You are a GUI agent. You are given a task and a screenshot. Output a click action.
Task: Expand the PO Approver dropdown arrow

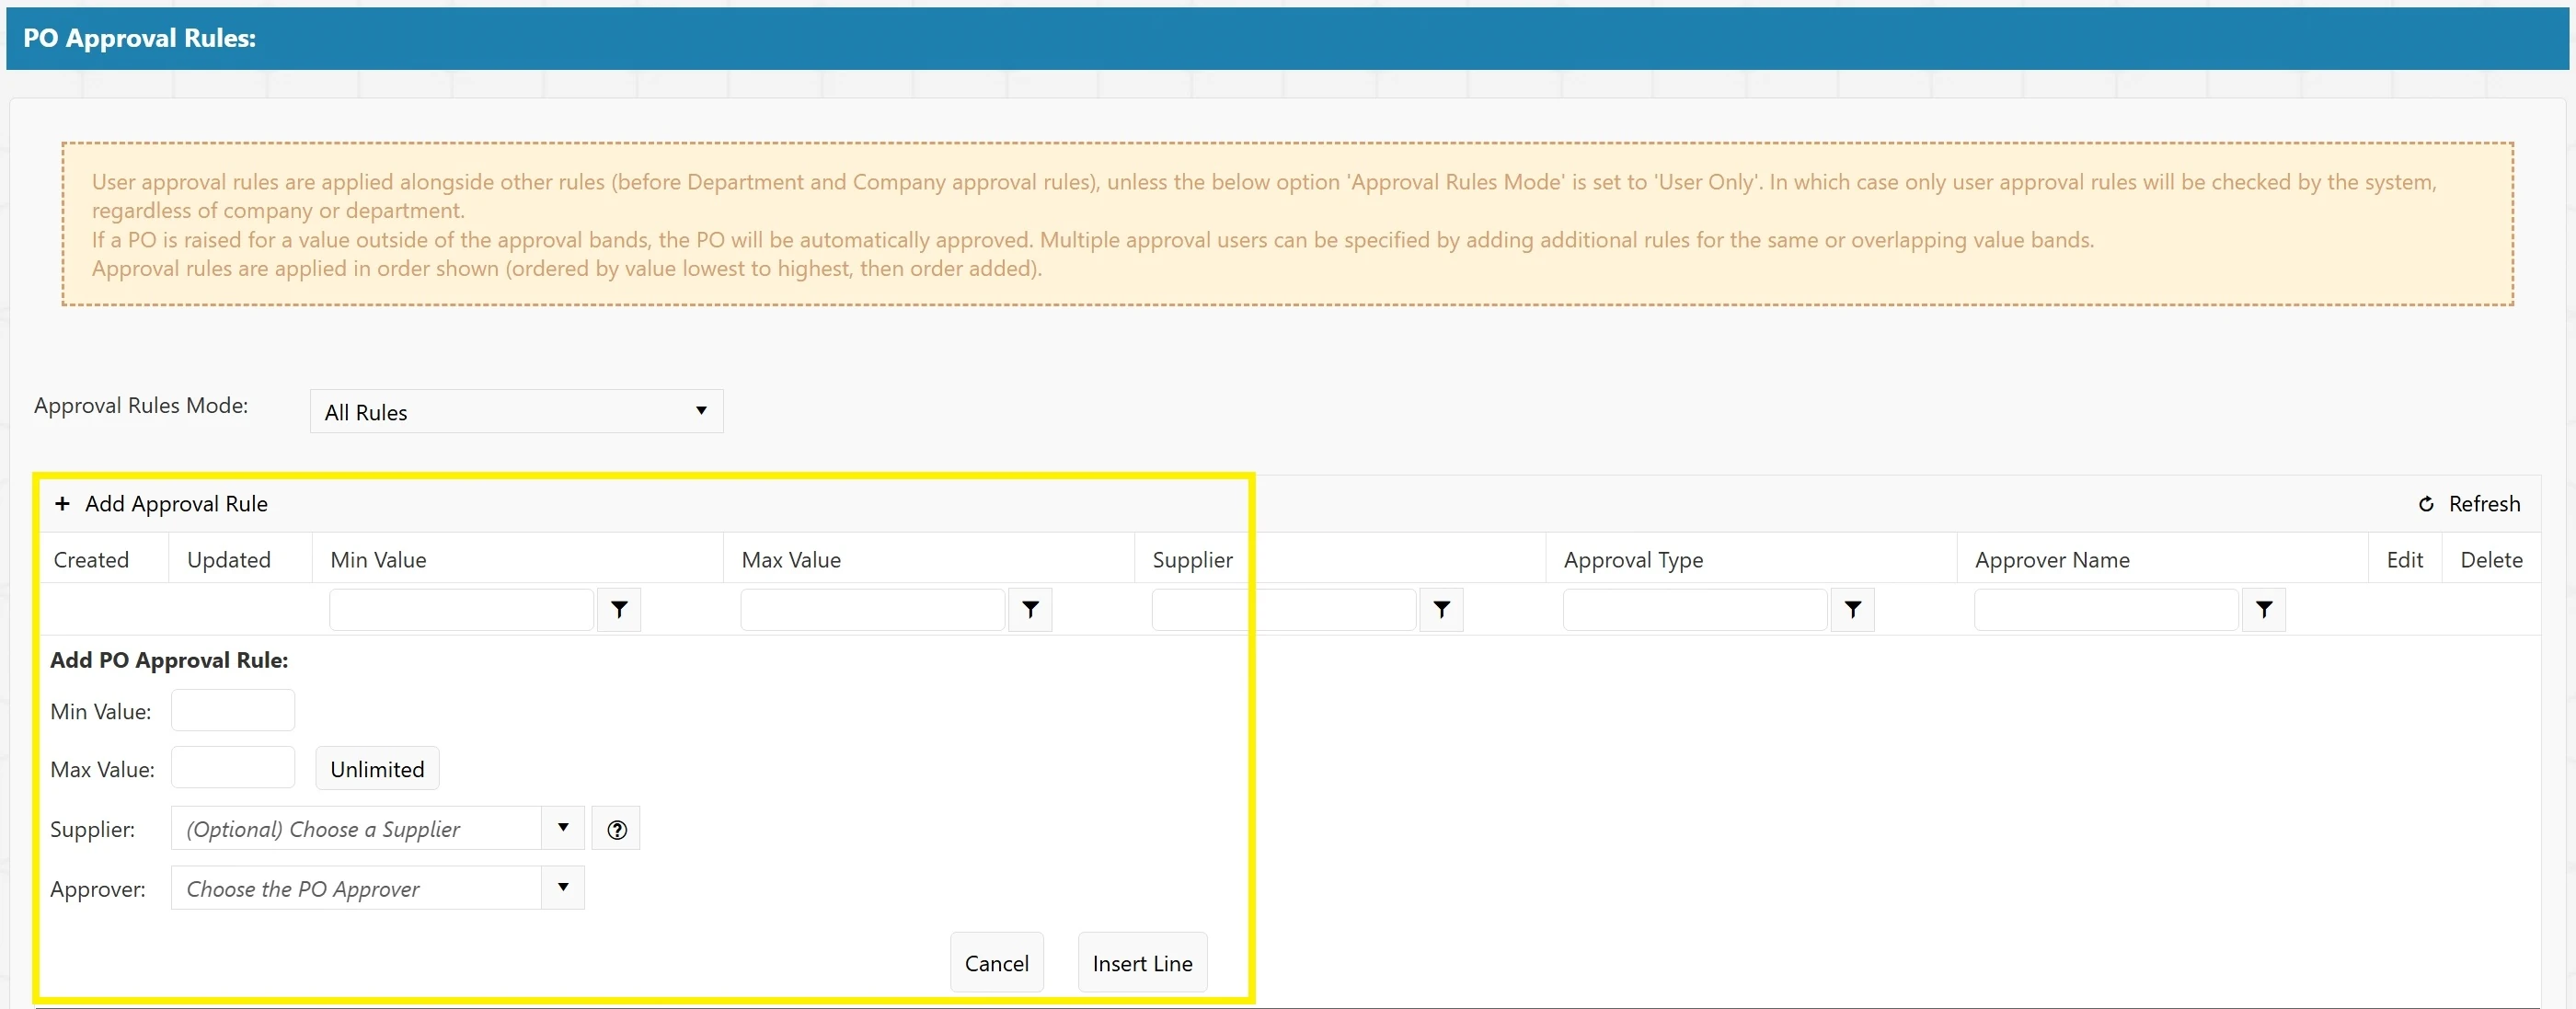tap(563, 888)
